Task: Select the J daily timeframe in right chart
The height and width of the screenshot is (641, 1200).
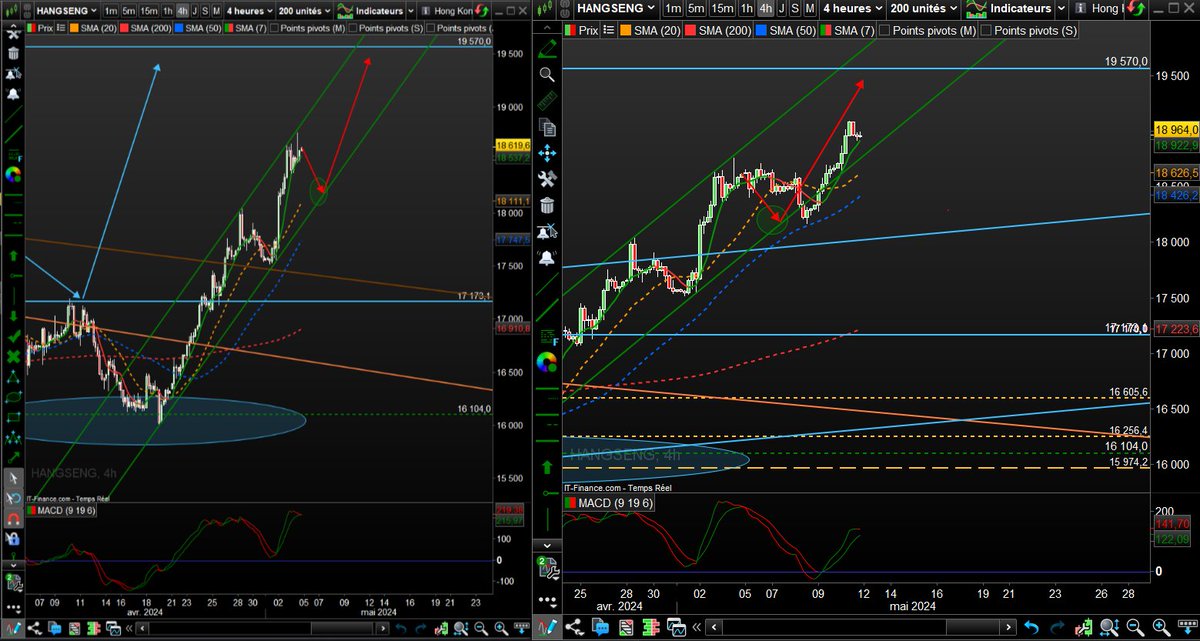Action: point(782,8)
